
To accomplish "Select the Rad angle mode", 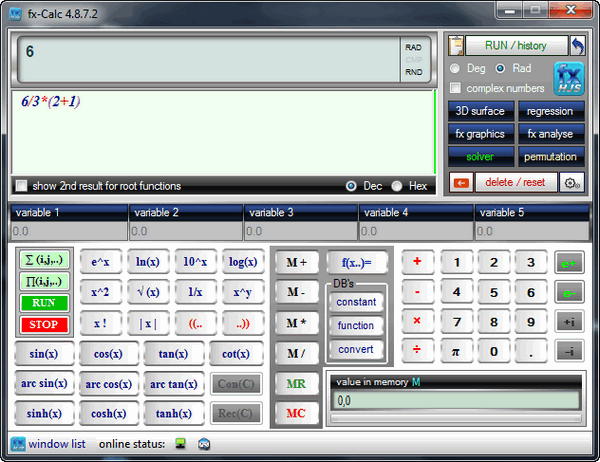I will click(x=500, y=69).
